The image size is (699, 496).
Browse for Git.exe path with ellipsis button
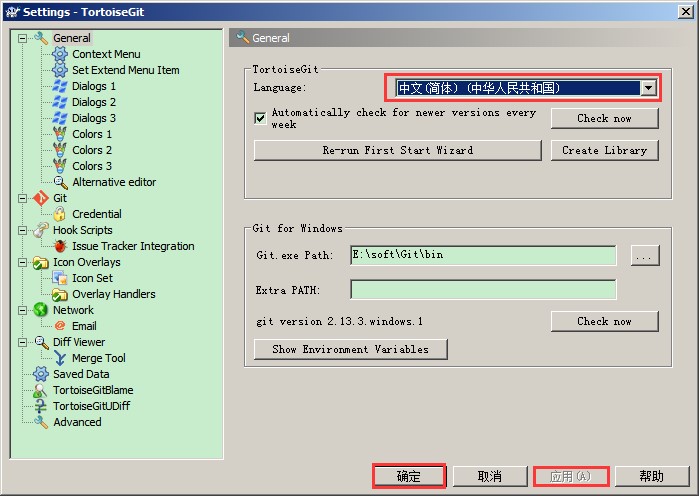tap(645, 255)
